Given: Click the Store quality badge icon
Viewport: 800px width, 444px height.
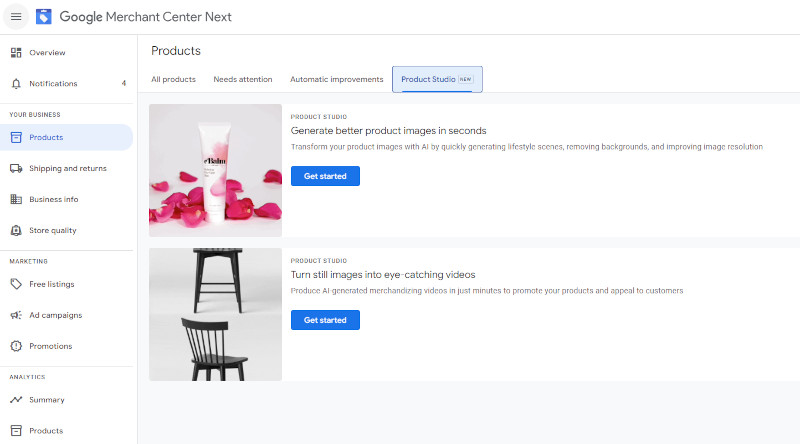Looking at the screenshot, I should (16, 230).
